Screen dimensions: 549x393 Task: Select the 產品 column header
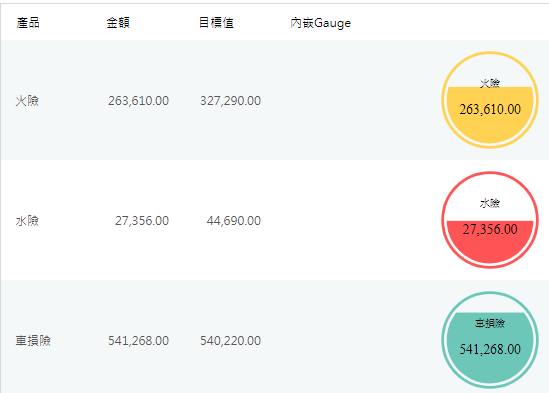pos(28,23)
